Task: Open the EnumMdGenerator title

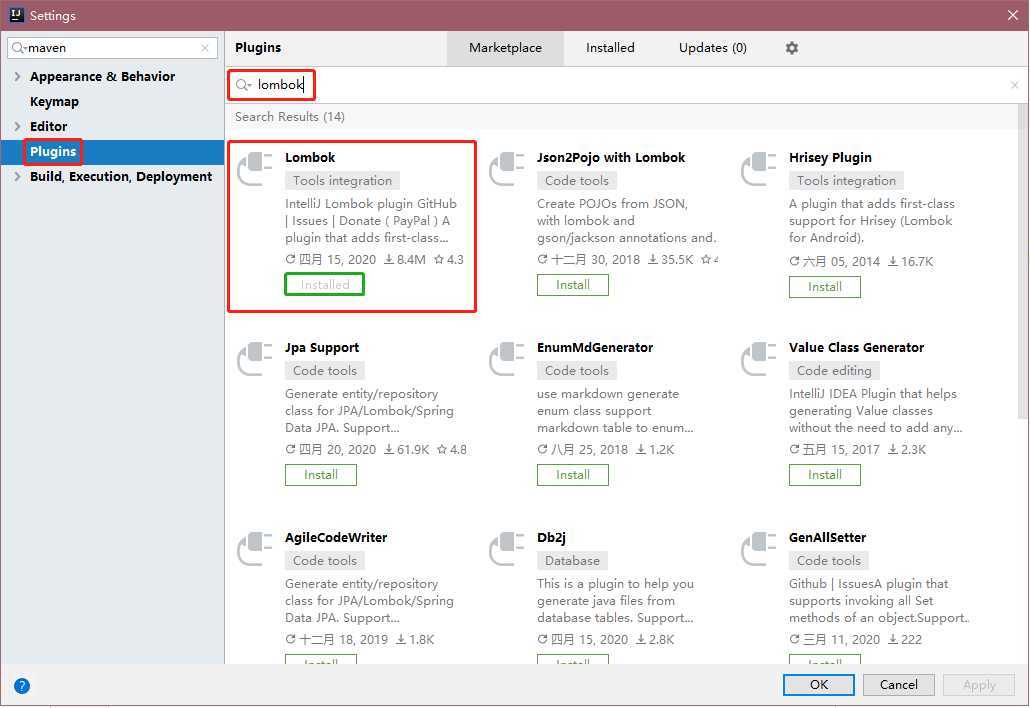Action: point(595,347)
